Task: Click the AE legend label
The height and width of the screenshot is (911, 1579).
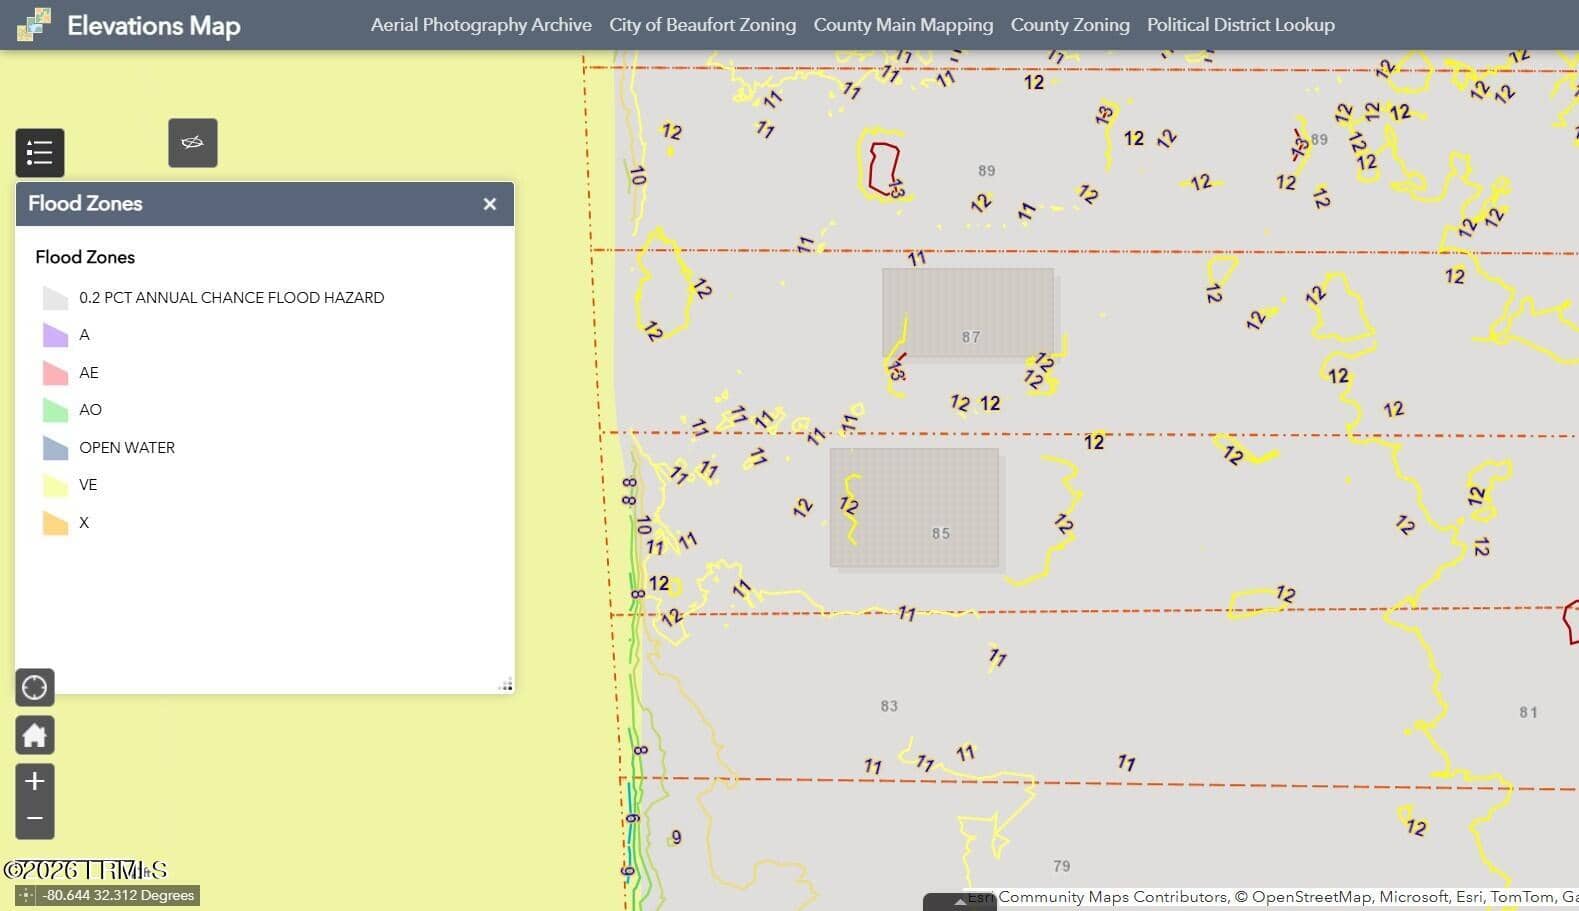Action: click(89, 373)
